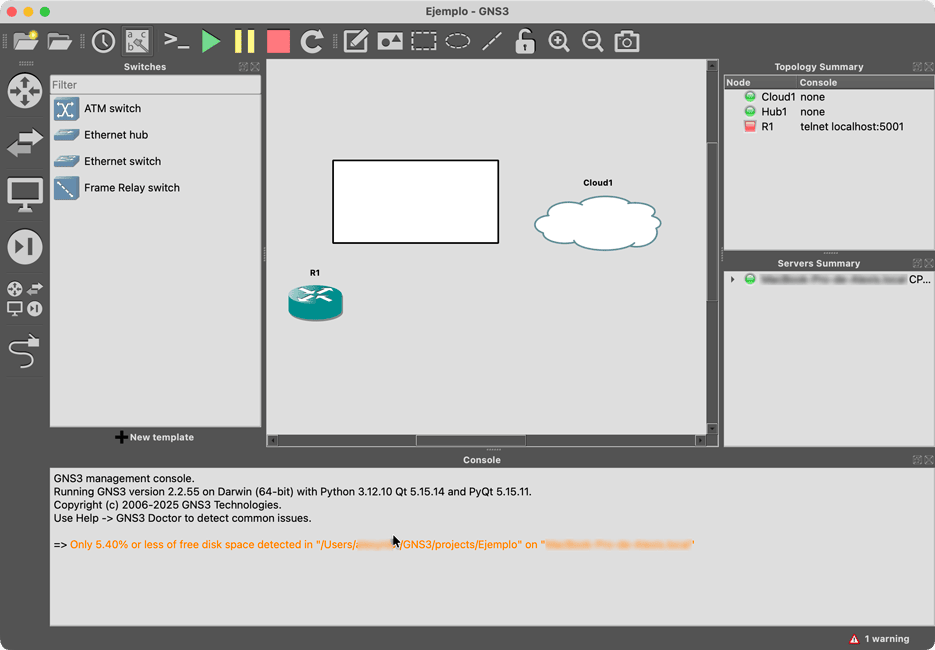Select the add a note annotation tool

[355, 41]
